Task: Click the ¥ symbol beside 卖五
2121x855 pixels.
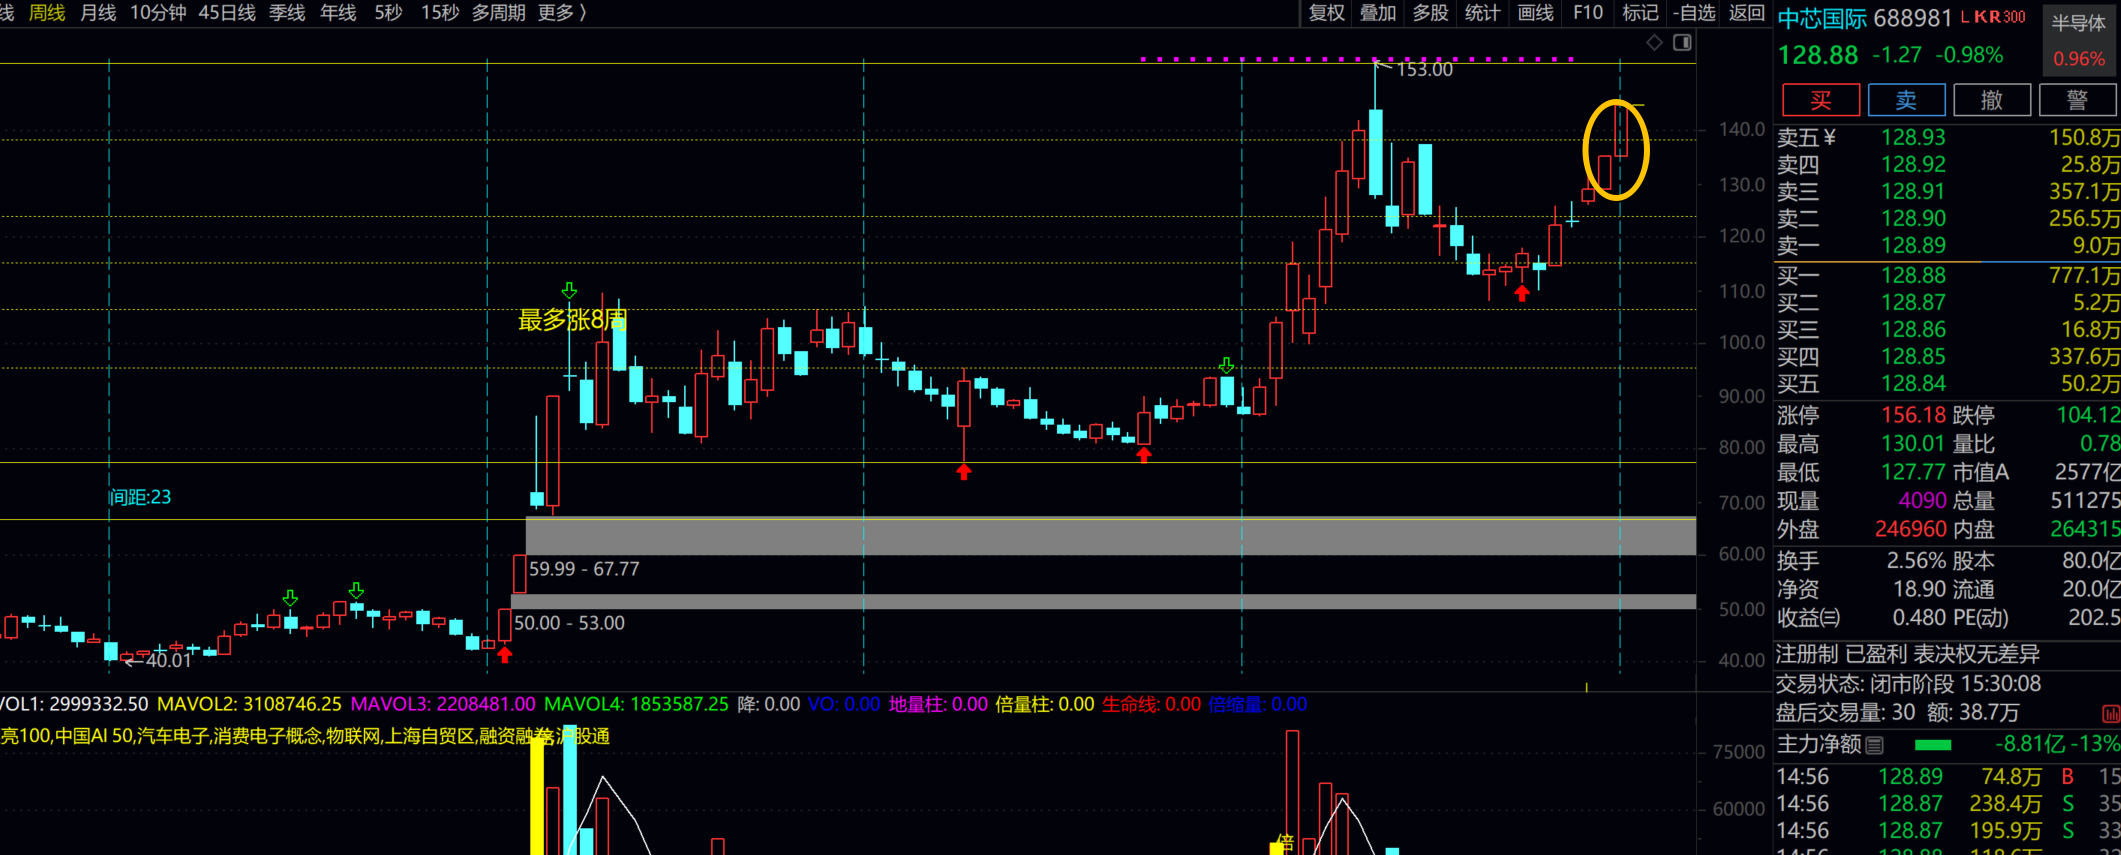Action: point(1829,137)
